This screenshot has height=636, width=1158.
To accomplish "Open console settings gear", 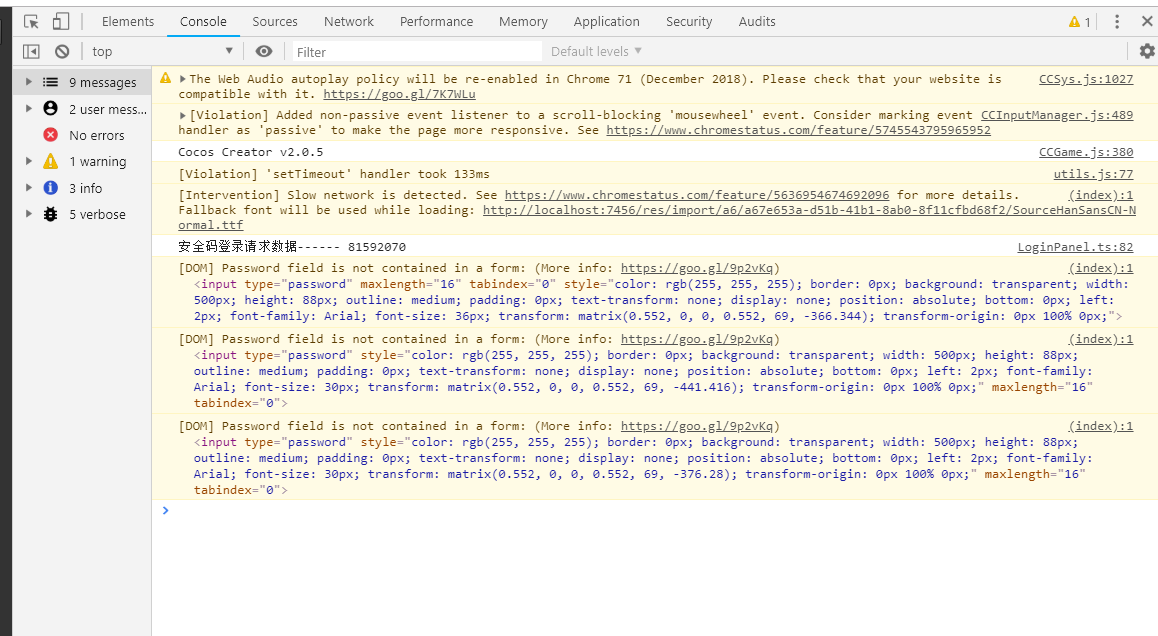I will (x=1147, y=51).
